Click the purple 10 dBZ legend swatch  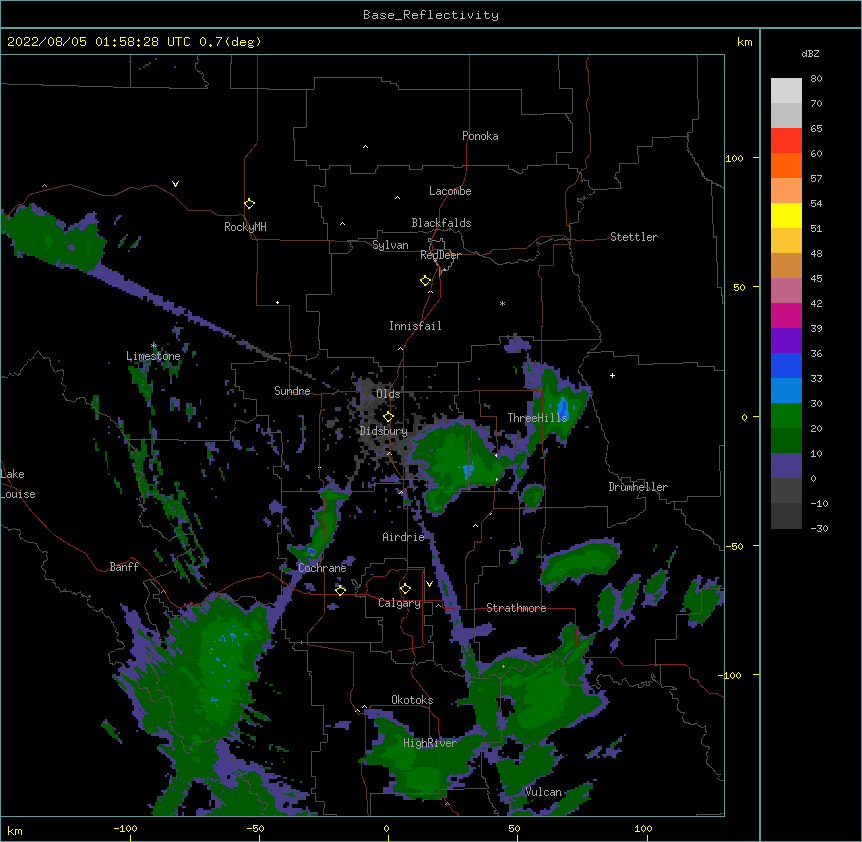(786, 466)
